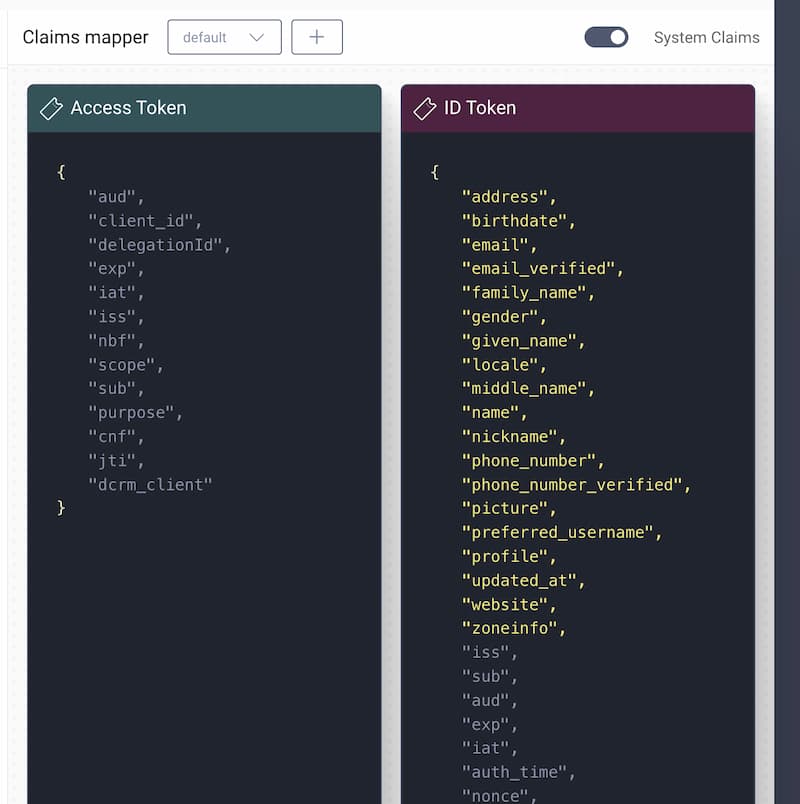
Task: Select the "dcrm_client" claim entry
Action: (150, 484)
